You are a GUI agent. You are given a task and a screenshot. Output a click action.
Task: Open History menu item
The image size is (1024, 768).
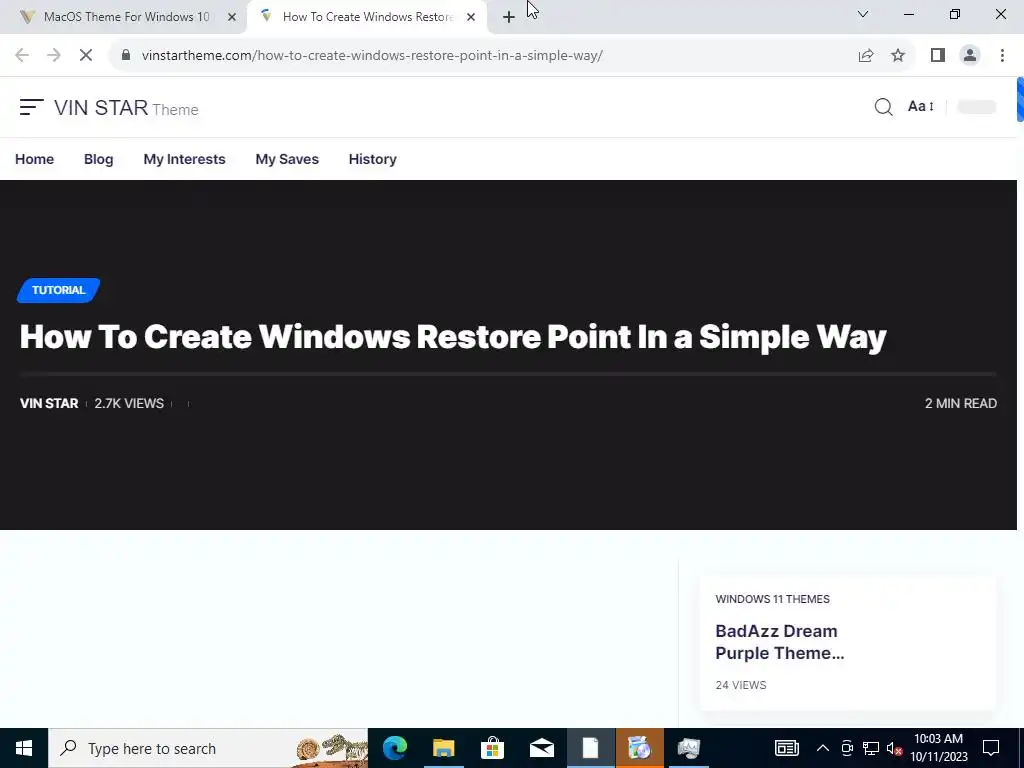(372, 159)
